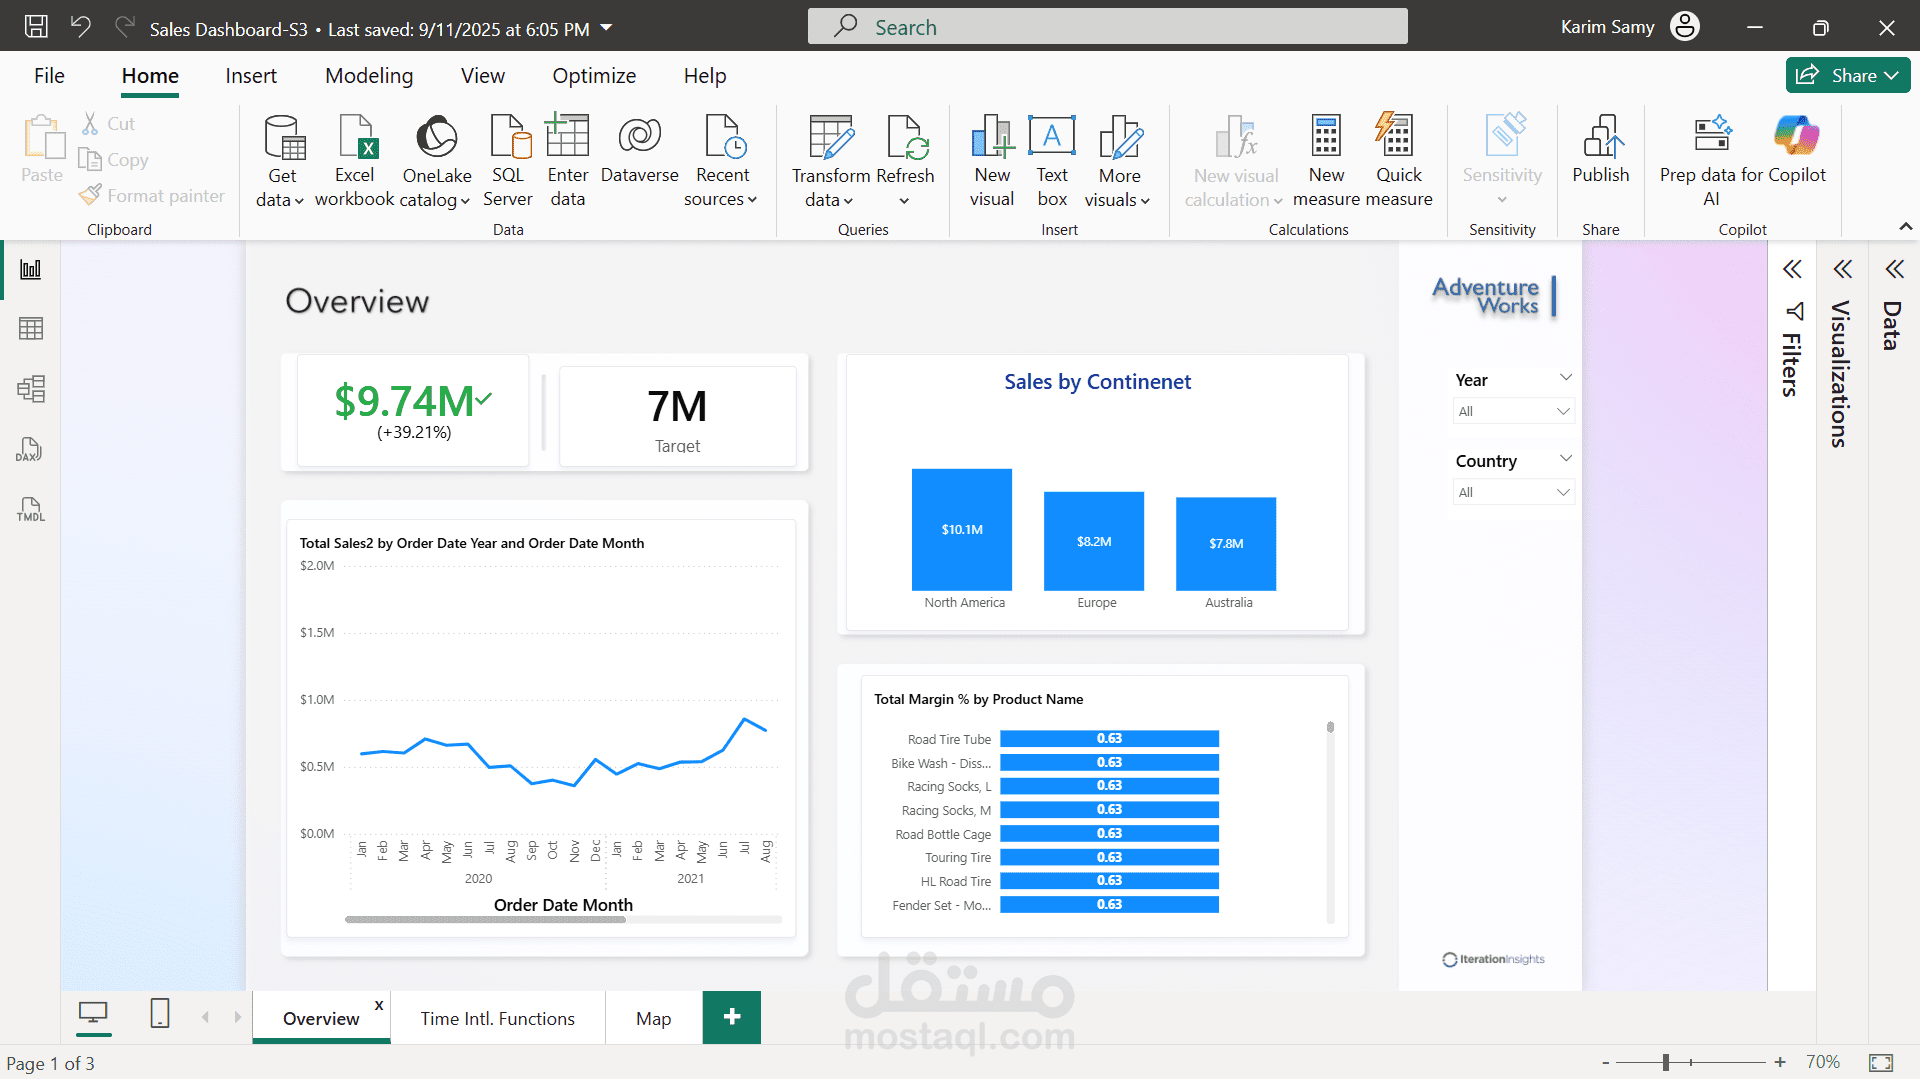Viewport: 1920px width, 1079px height.
Task: Click the Share button
Action: click(1847, 75)
